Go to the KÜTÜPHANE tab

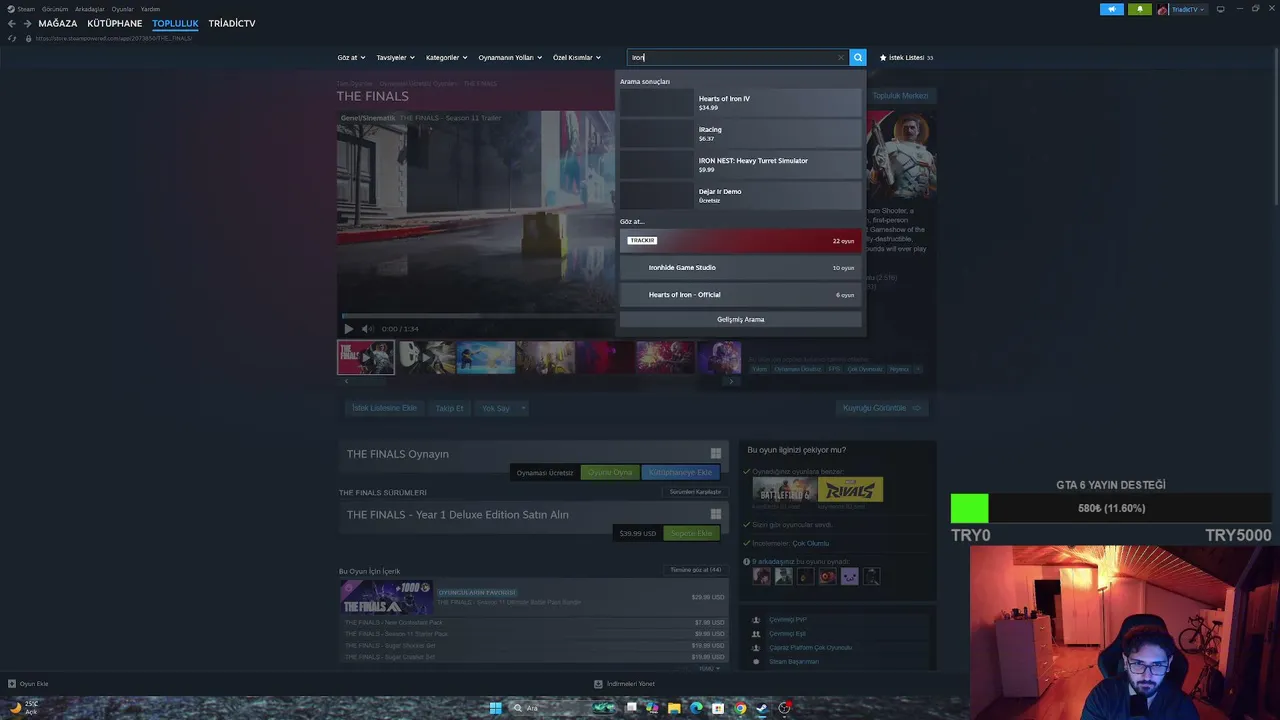(115, 23)
